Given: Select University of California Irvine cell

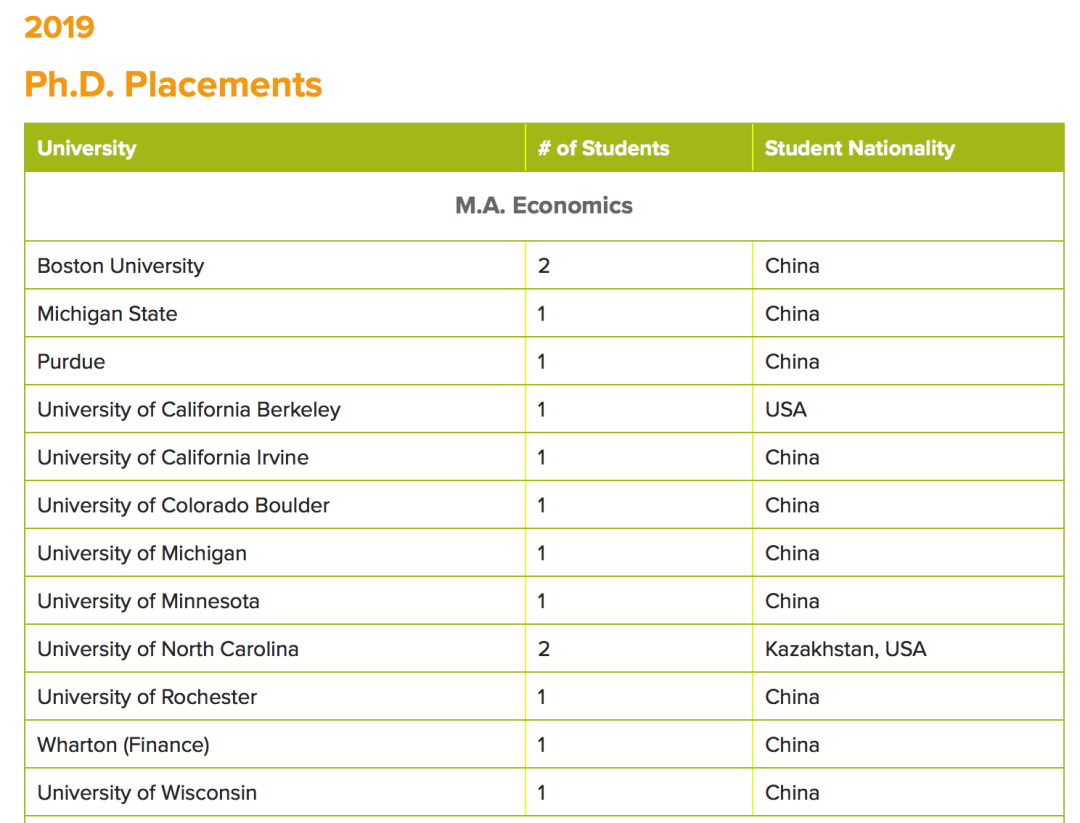Looking at the screenshot, I should click(173, 458).
